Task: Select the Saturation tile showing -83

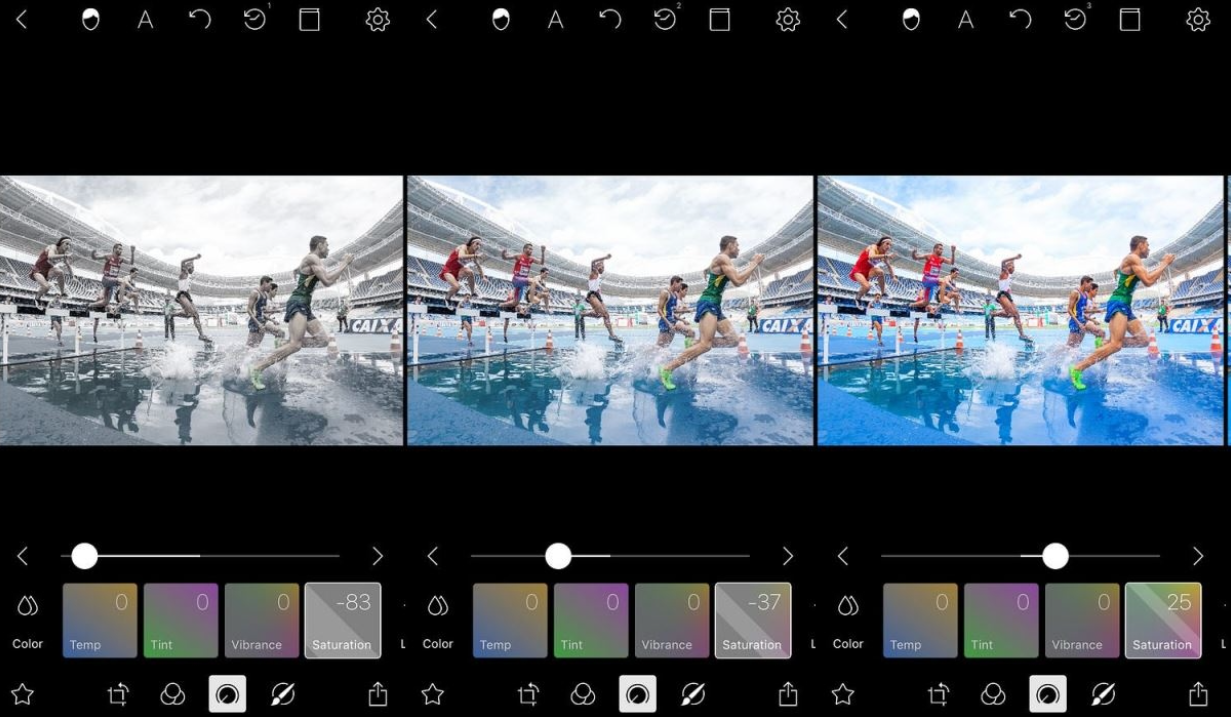Action: pos(342,620)
